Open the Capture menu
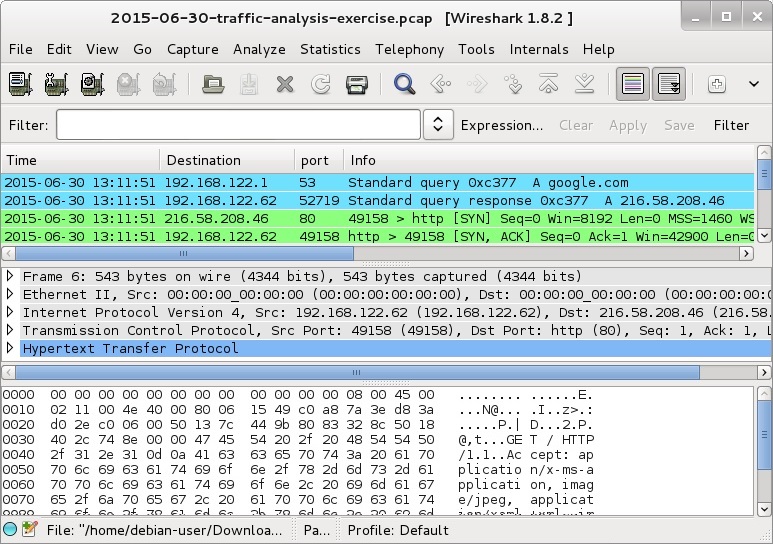Screen dimensions: 773x544 pos(193,49)
